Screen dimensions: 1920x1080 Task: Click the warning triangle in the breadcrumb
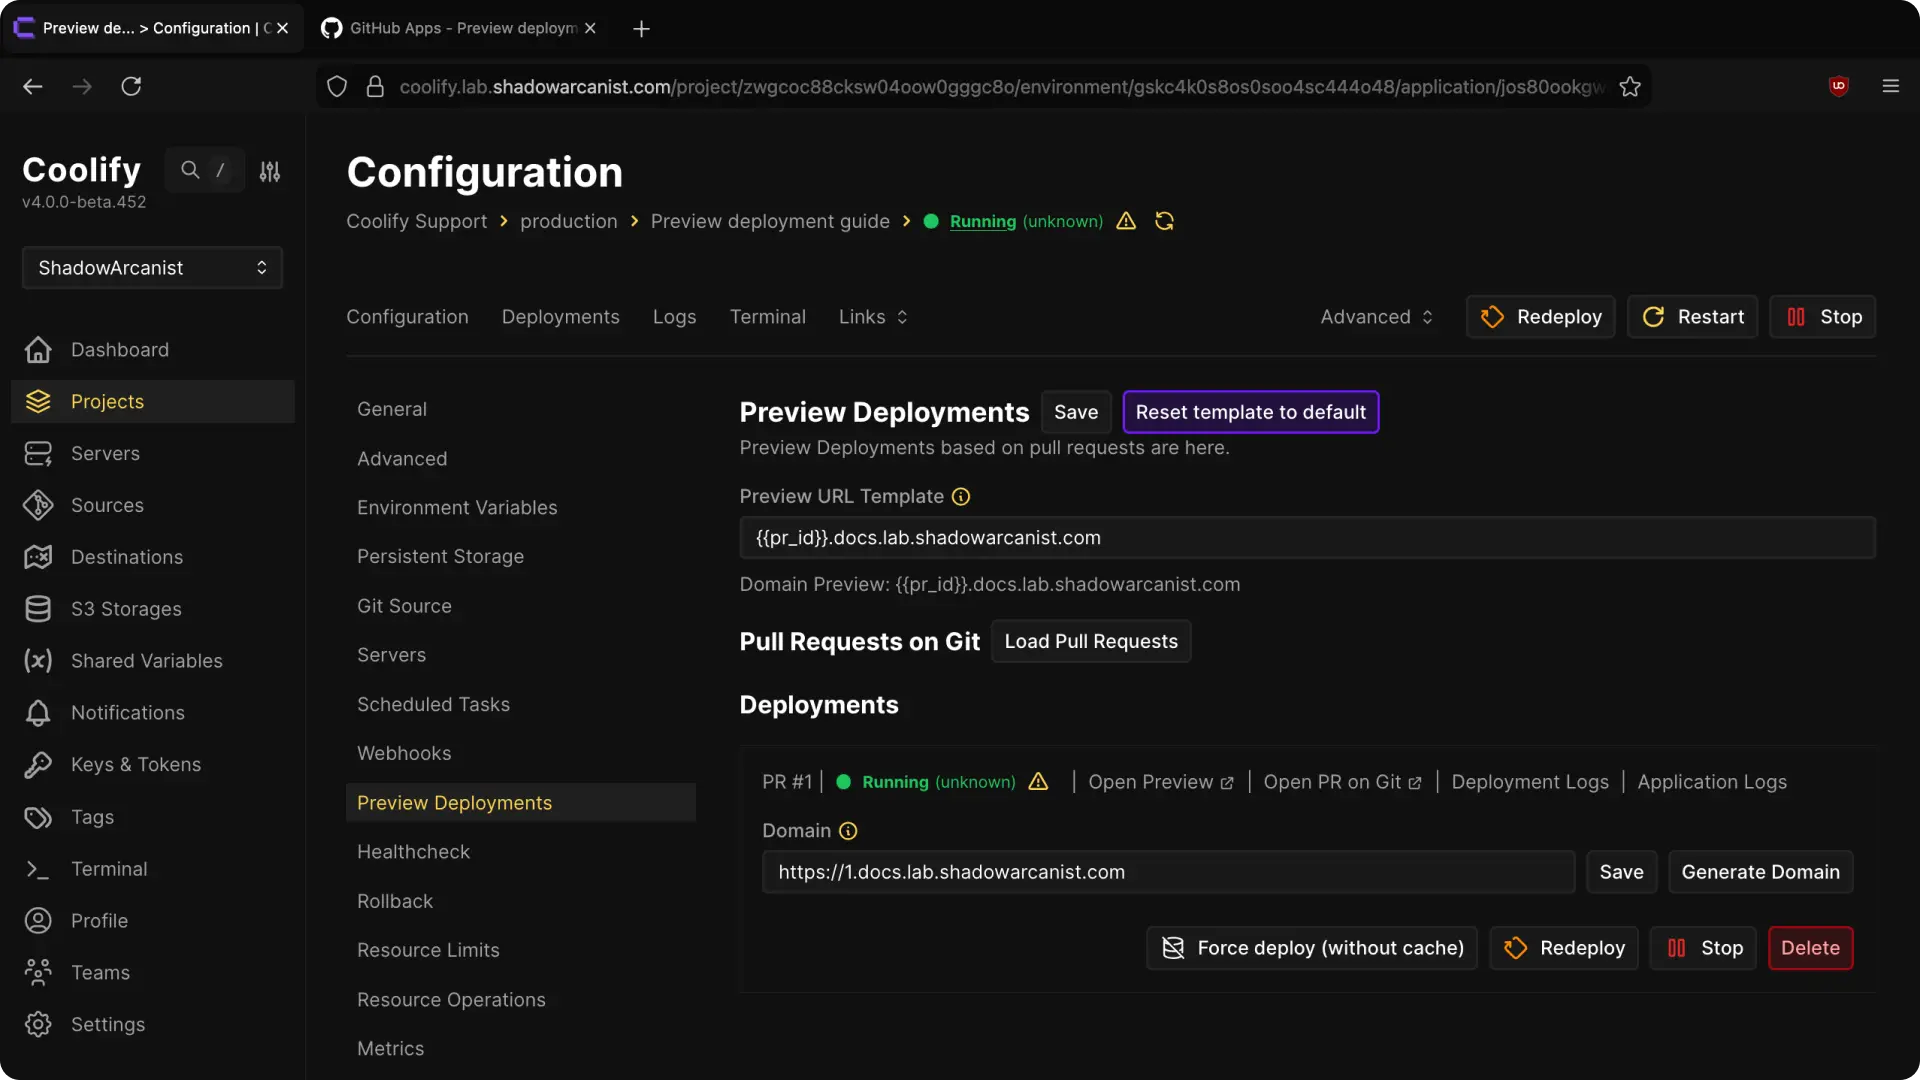coord(1126,221)
